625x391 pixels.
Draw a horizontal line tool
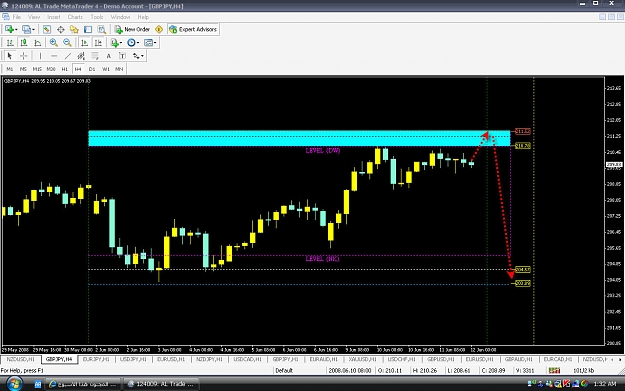click(x=54, y=56)
